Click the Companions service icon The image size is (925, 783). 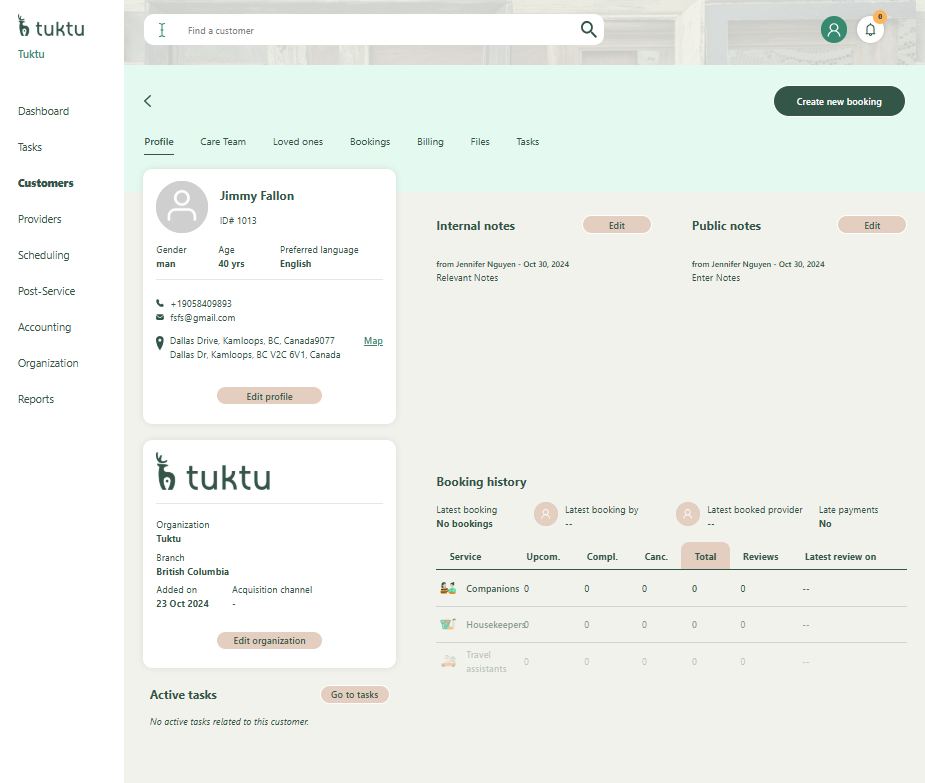pos(448,589)
